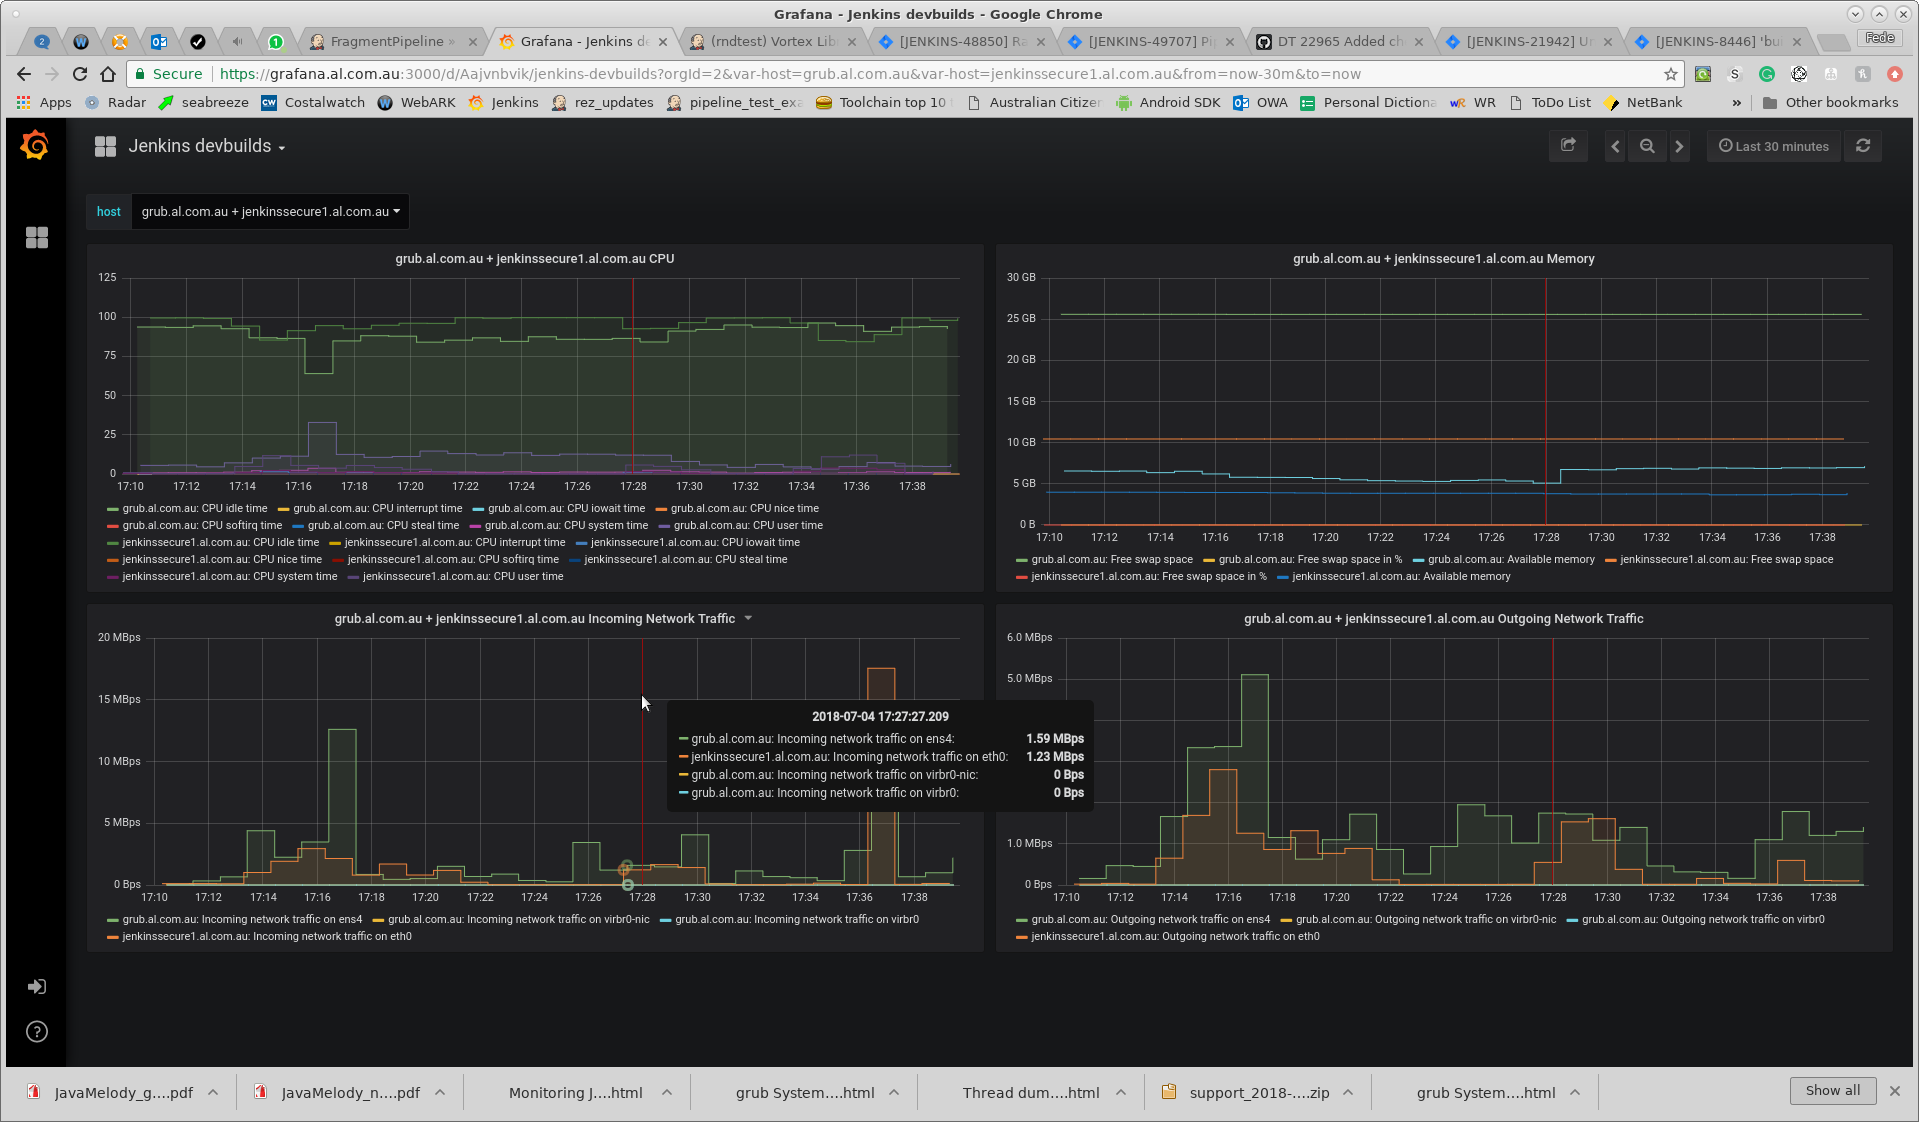Click Outgoing Network Traffic panel title
Viewport: 1919px width, 1122px height.
click(x=1443, y=618)
